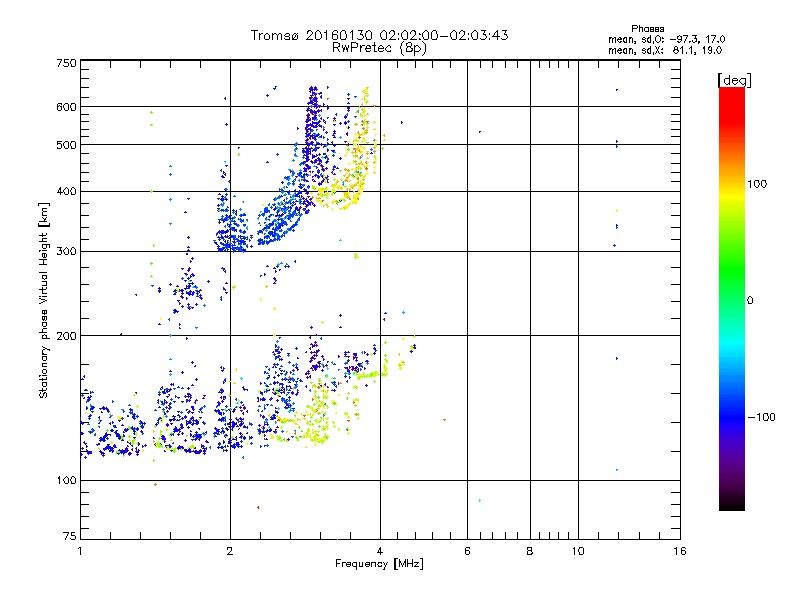Click the x-axis tick label '4'

pos(380,551)
